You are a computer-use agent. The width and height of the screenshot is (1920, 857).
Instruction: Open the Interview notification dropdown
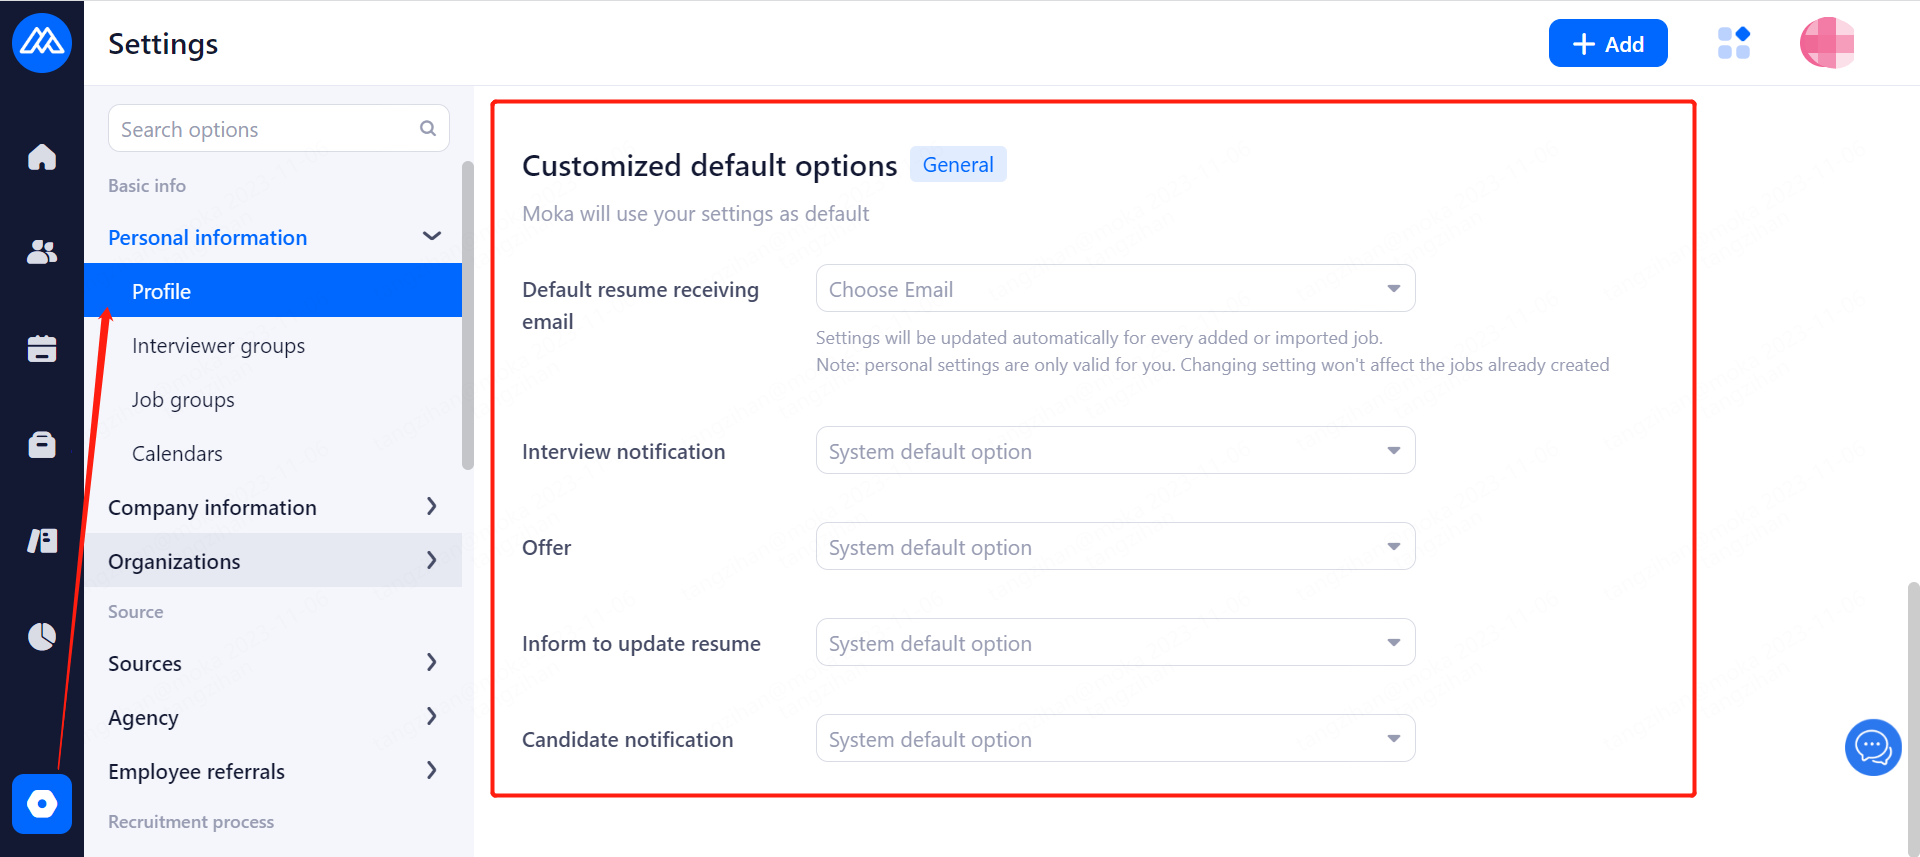tap(1115, 451)
